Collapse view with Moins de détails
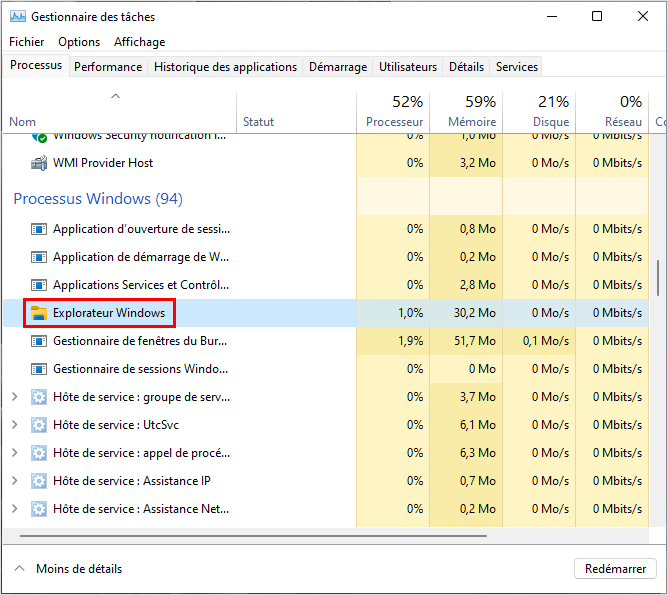Viewport: 668px width, 595px height. (x=68, y=569)
